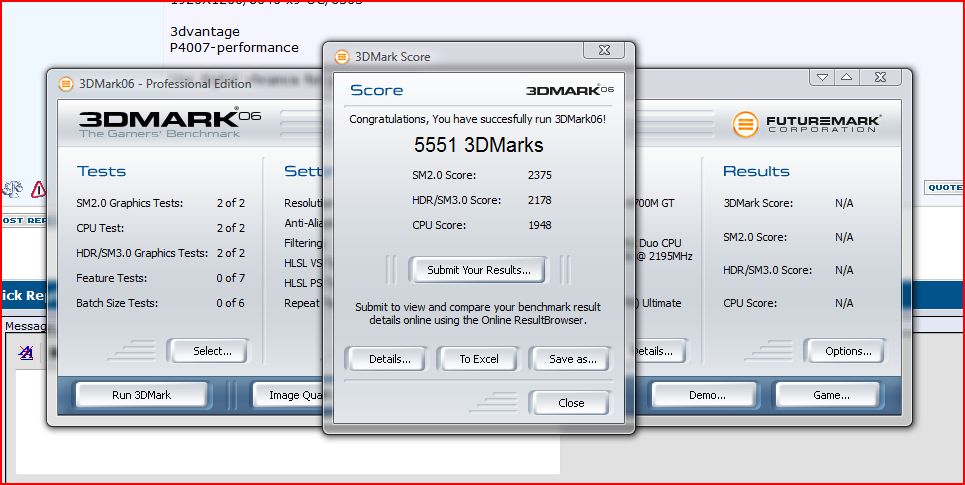Click '3dvantage' text on forum page
Screen dimensions: 965x485
point(205,31)
